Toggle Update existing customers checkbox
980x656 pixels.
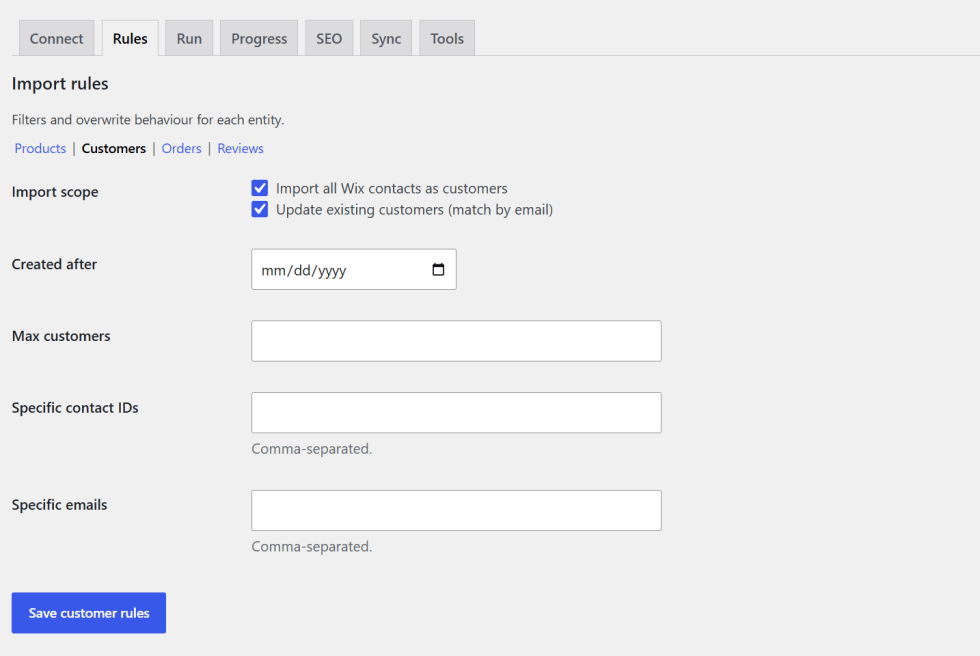[x=260, y=209]
